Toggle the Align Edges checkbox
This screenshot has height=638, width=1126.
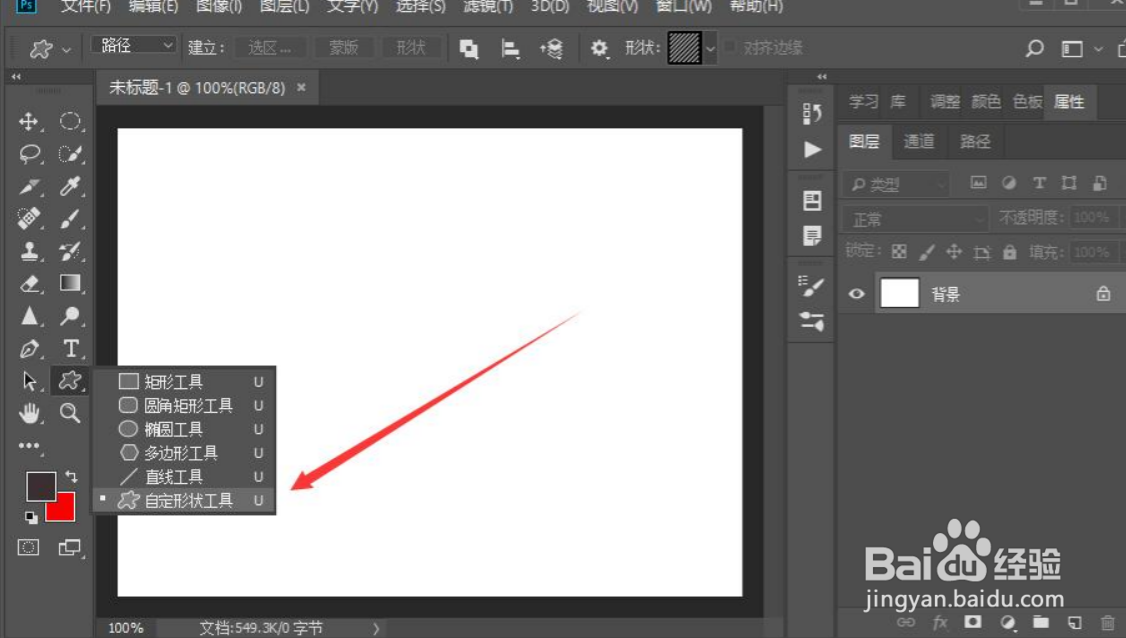[730, 47]
